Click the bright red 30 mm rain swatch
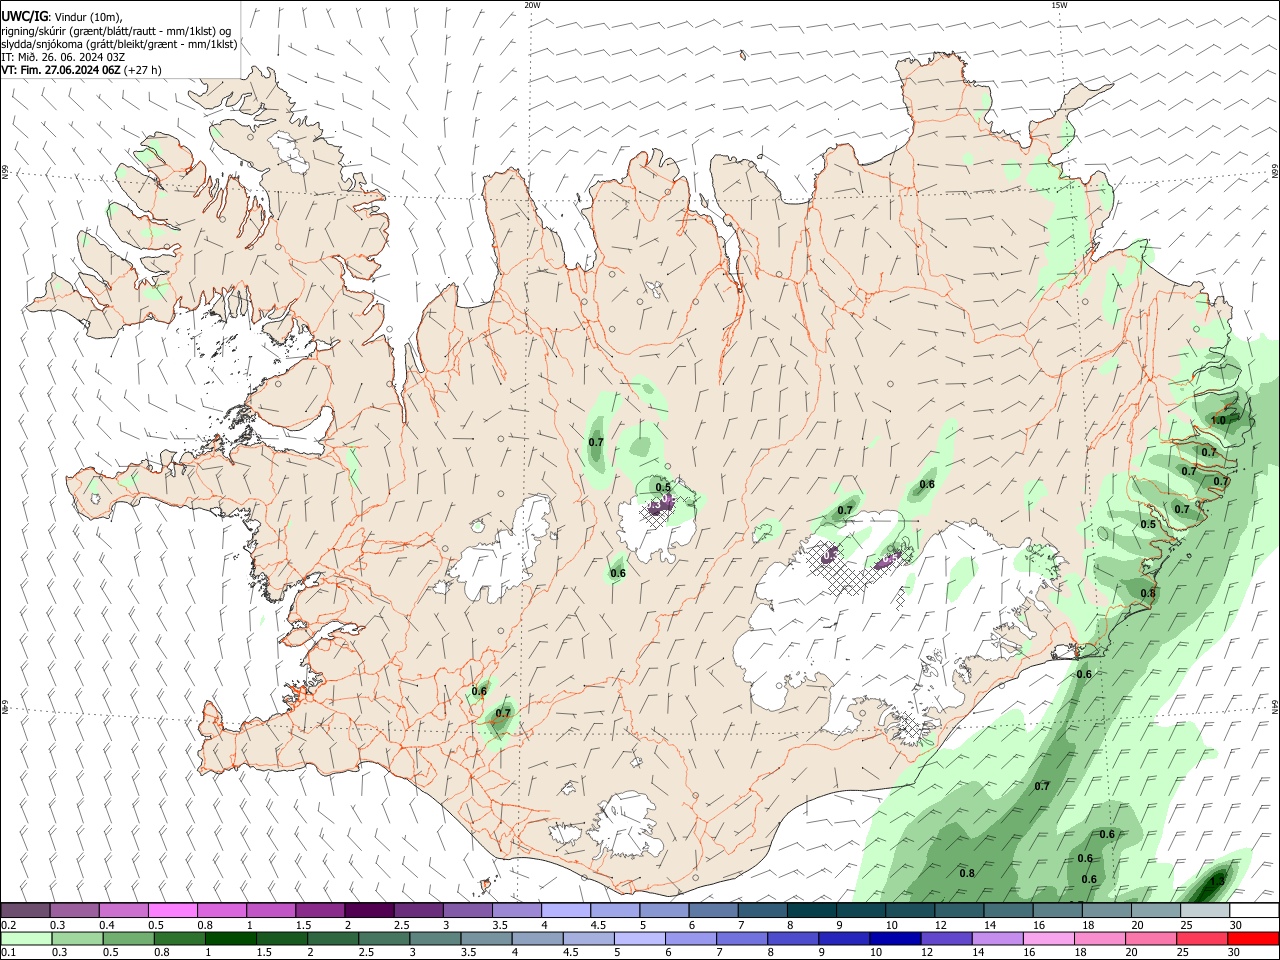 [x=1252, y=938]
